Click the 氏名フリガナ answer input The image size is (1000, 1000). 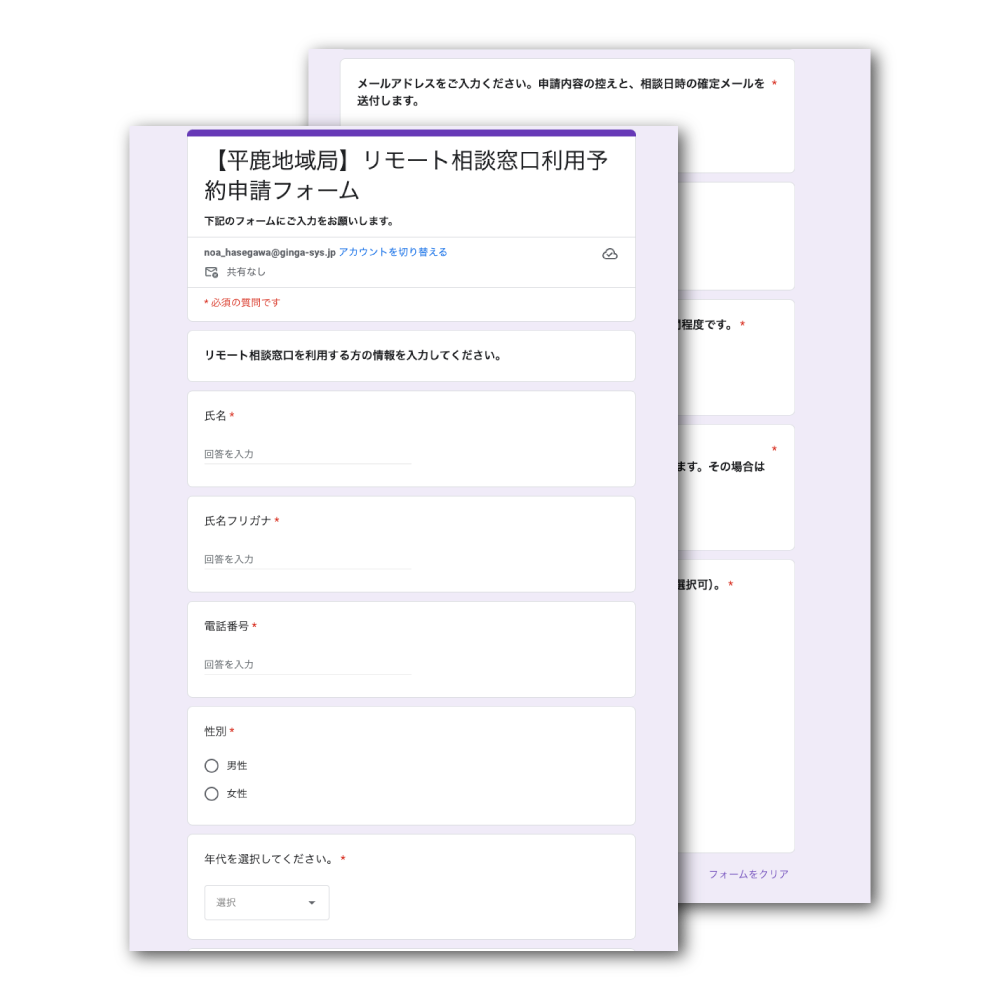pos(307,559)
